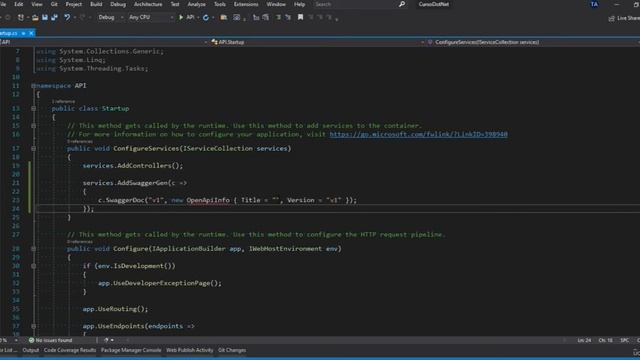Start debugging with the green play arrow

(x=181, y=18)
